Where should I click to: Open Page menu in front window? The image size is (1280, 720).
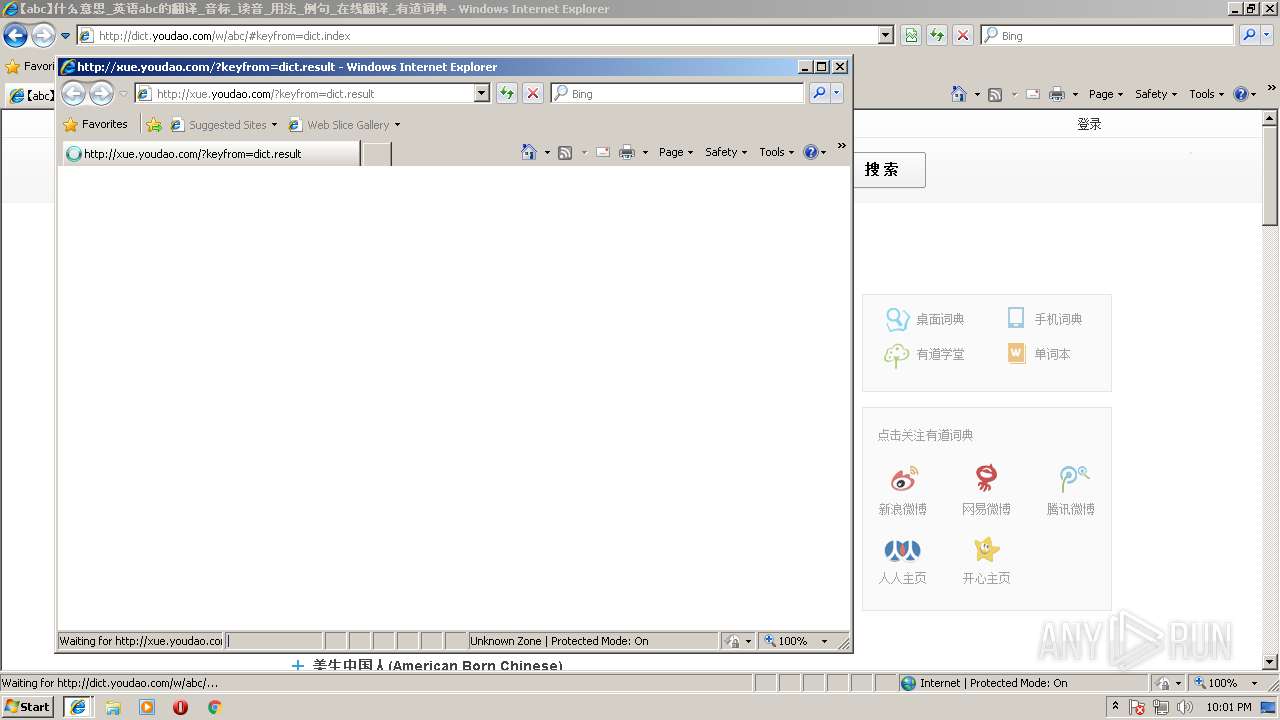coord(676,152)
